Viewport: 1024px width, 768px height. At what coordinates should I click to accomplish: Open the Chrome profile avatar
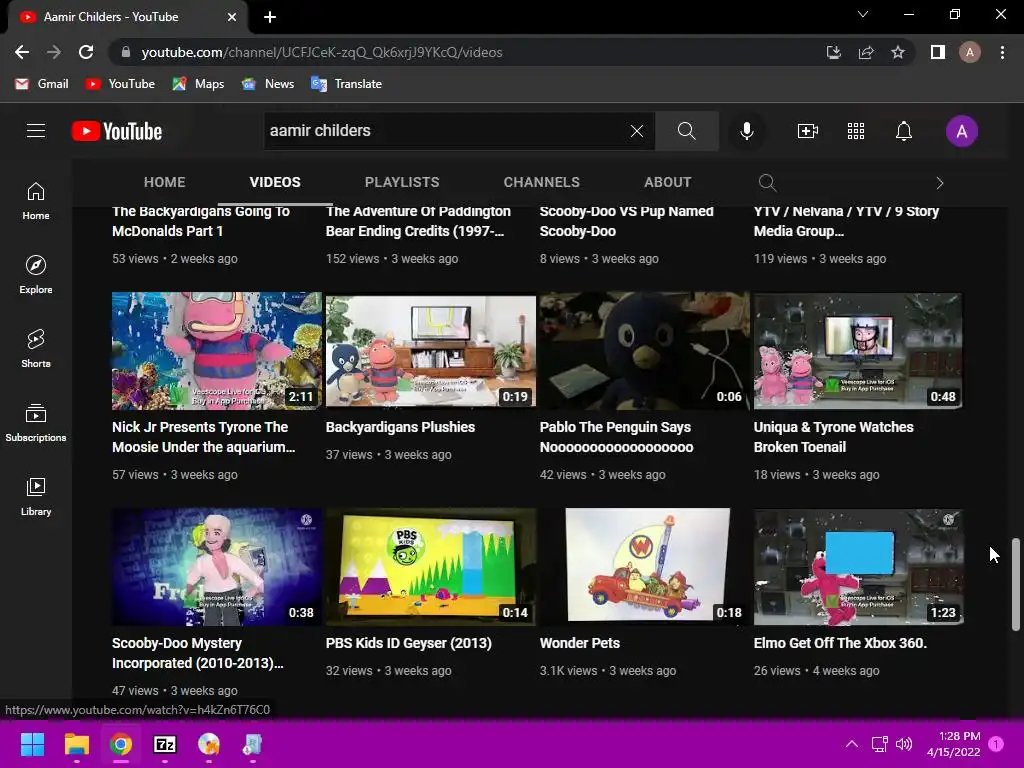click(970, 52)
